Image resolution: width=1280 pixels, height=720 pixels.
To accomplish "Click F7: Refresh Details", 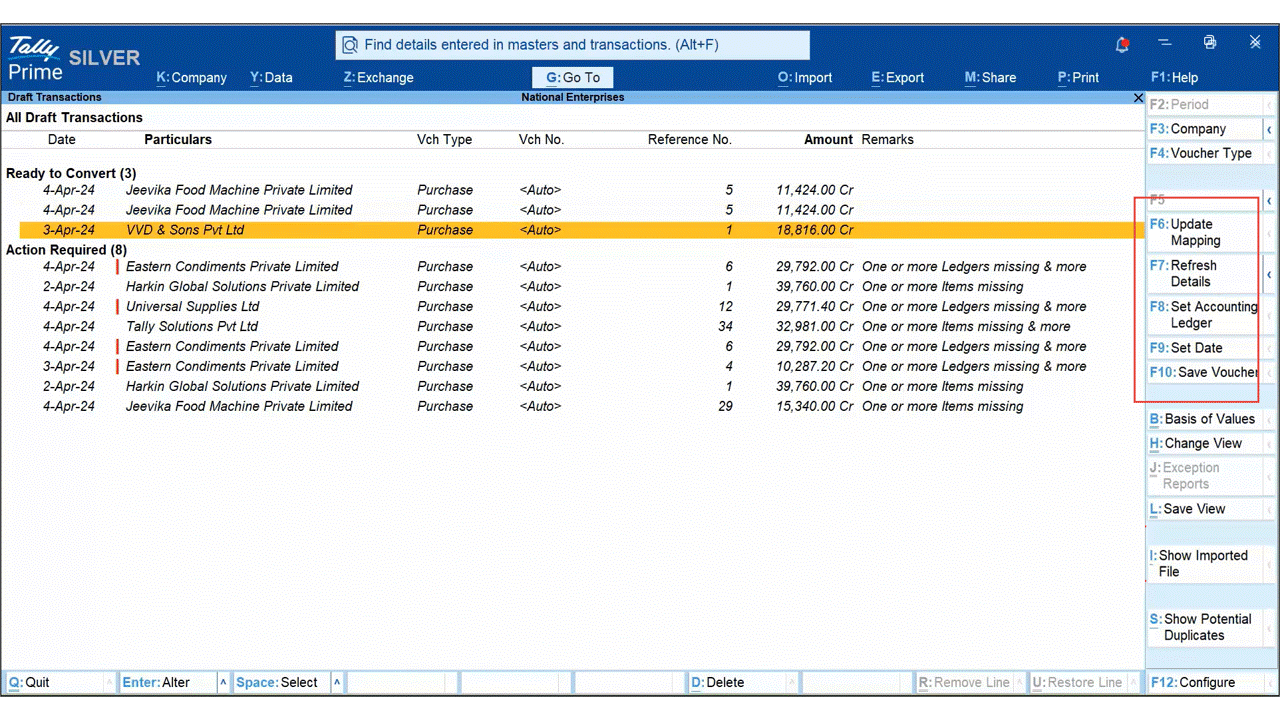I will 1205,273.
